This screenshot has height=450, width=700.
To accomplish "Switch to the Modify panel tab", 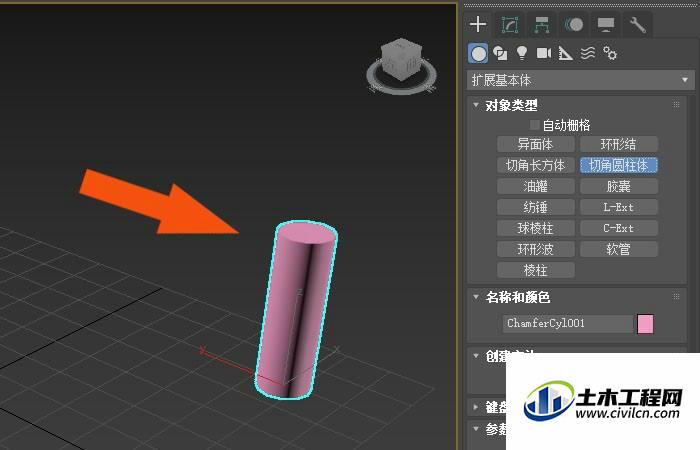I will tap(510, 25).
